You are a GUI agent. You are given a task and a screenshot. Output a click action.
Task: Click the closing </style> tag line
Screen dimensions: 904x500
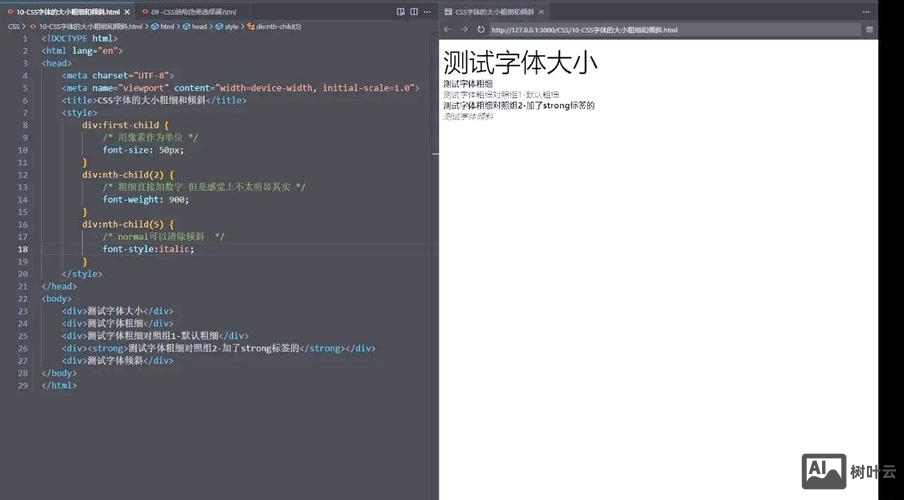click(x=82, y=274)
